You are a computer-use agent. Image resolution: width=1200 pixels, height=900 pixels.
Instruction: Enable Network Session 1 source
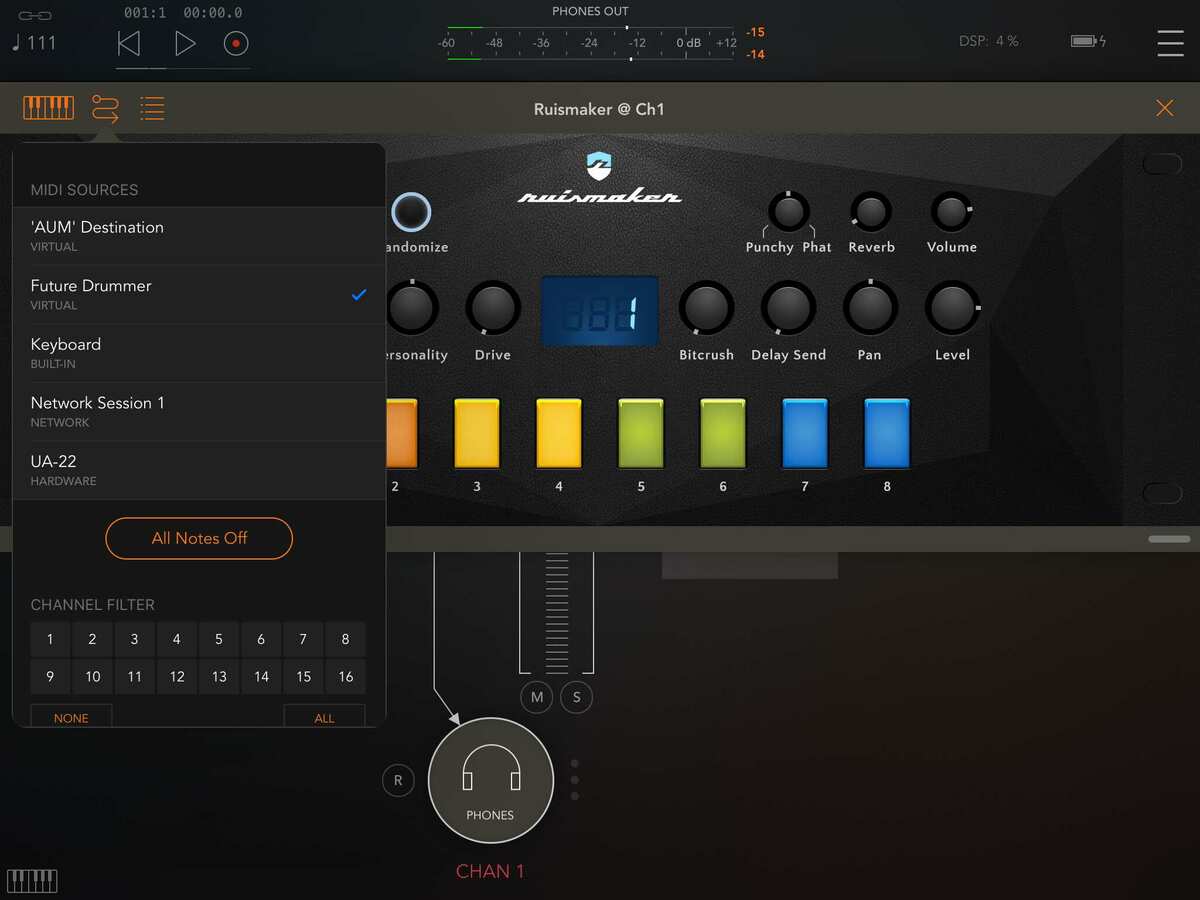click(x=199, y=411)
